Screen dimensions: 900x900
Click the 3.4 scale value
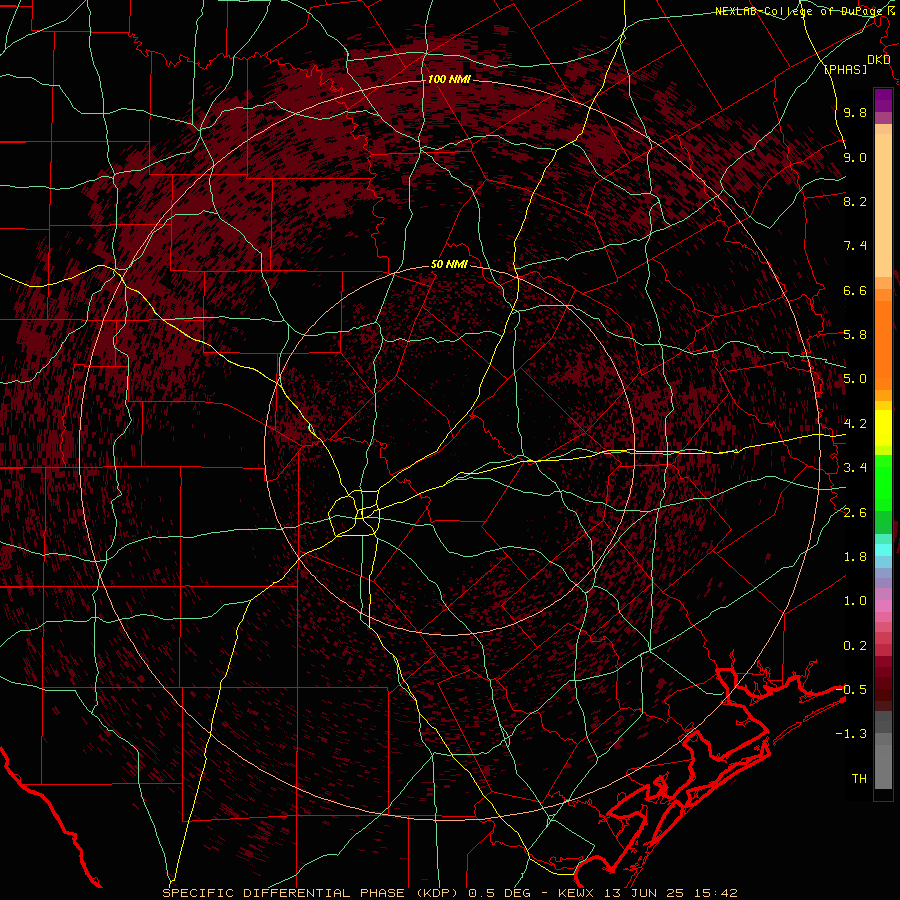pyautogui.click(x=855, y=468)
